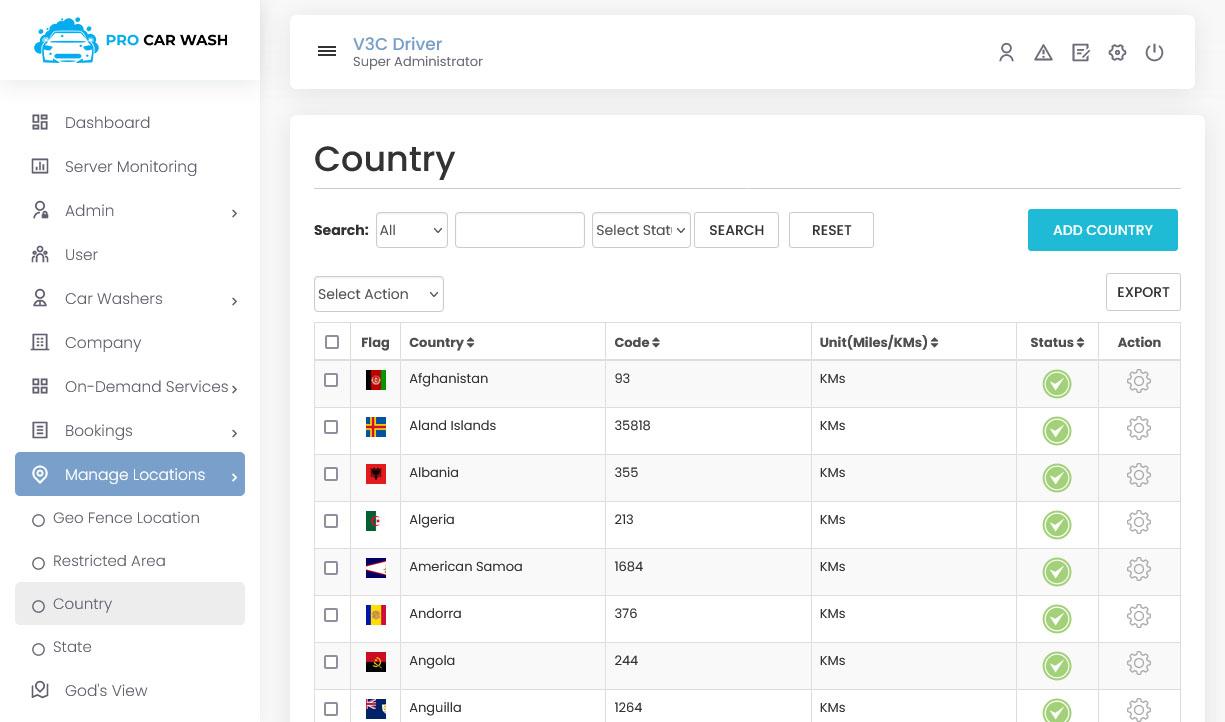Click the green status icon for Aland Islands

point(1057,431)
